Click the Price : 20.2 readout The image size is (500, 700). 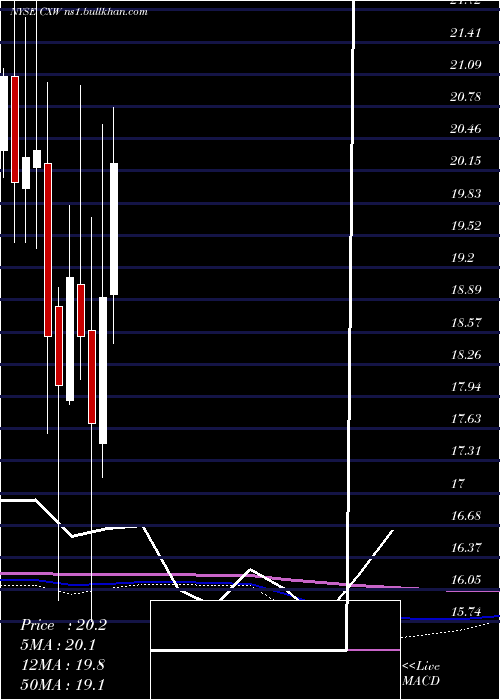(63, 625)
